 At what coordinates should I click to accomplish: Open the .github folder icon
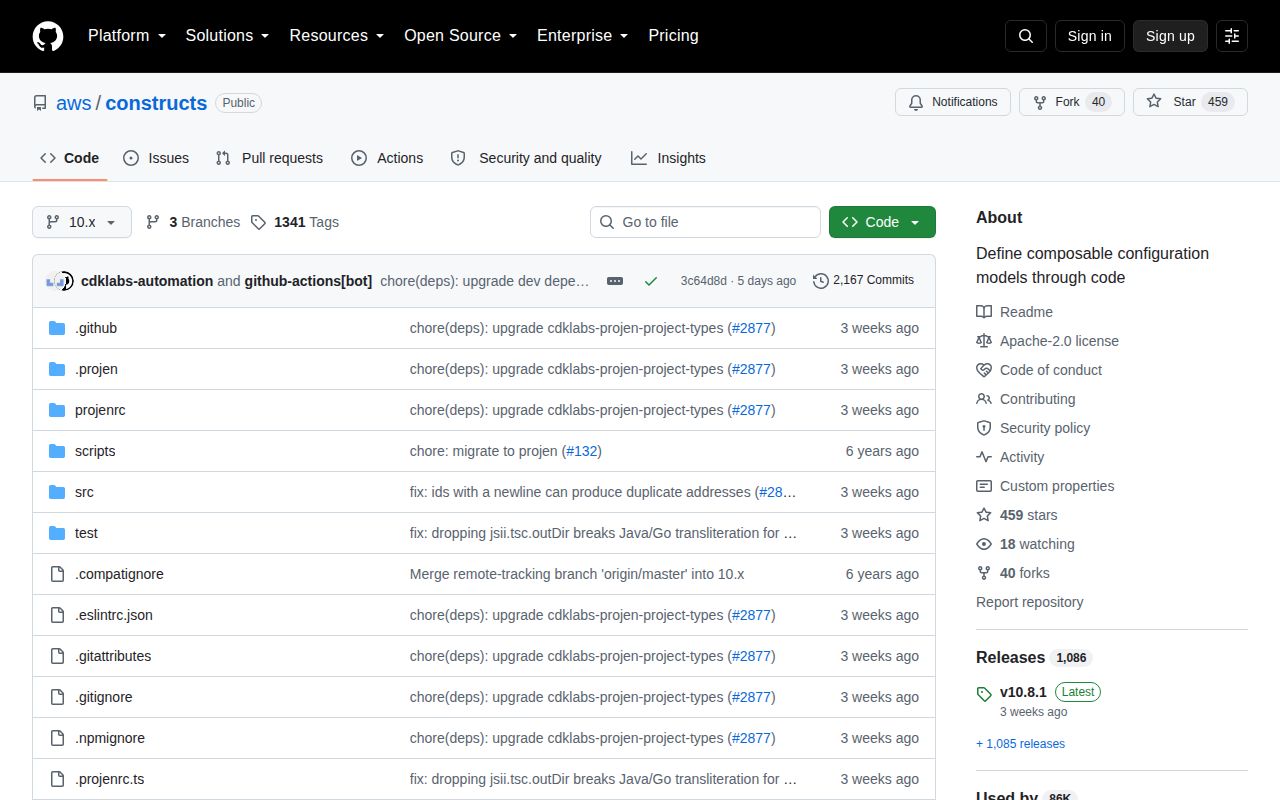coord(57,328)
